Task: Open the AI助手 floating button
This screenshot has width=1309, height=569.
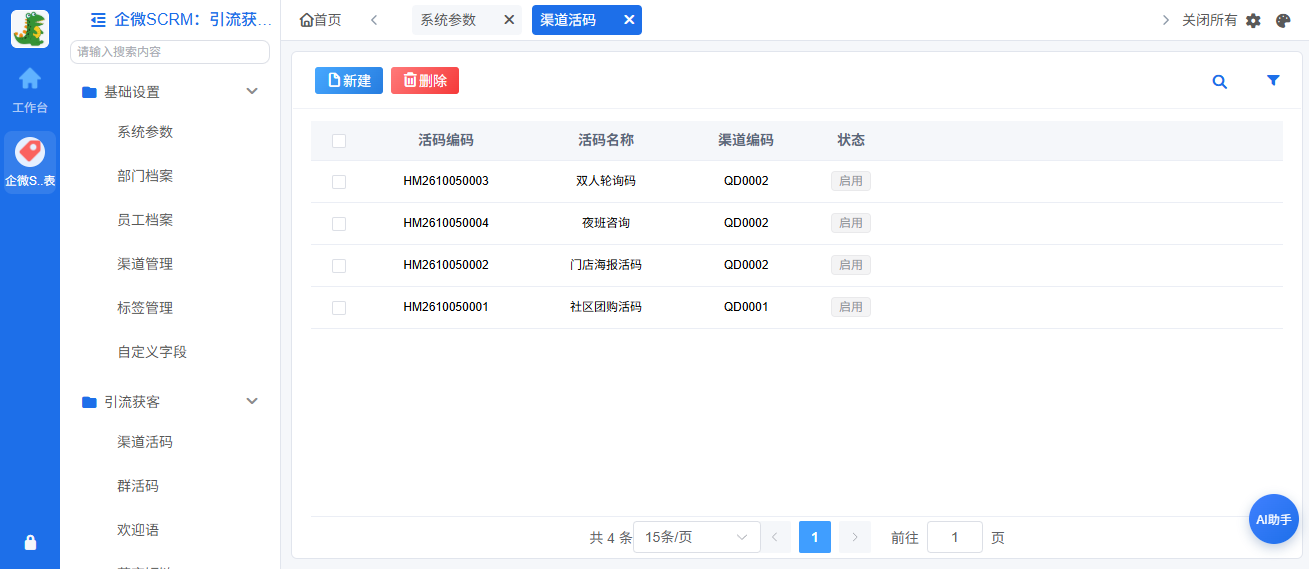Action: 1274,519
